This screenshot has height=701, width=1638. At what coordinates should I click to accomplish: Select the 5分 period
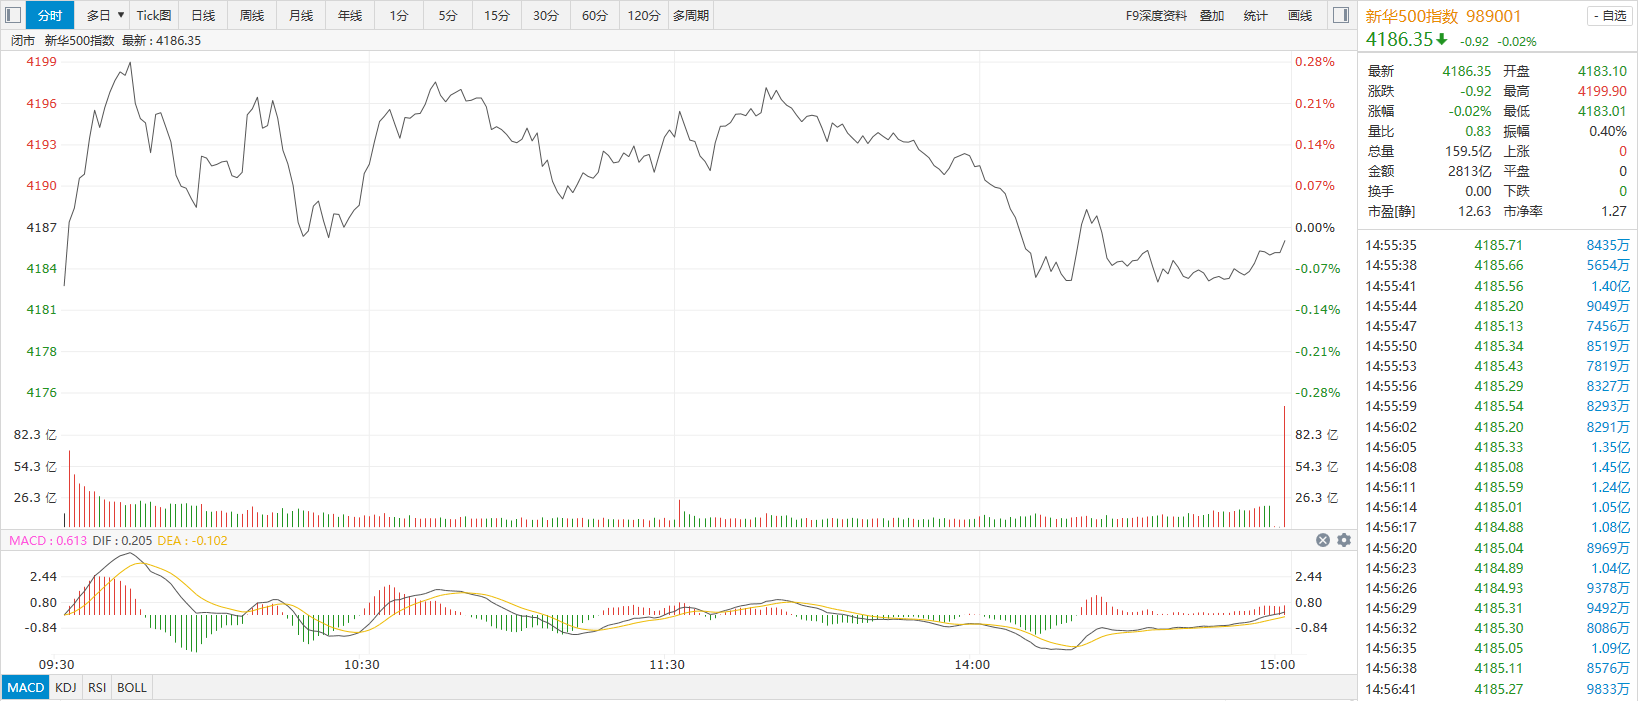(448, 15)
